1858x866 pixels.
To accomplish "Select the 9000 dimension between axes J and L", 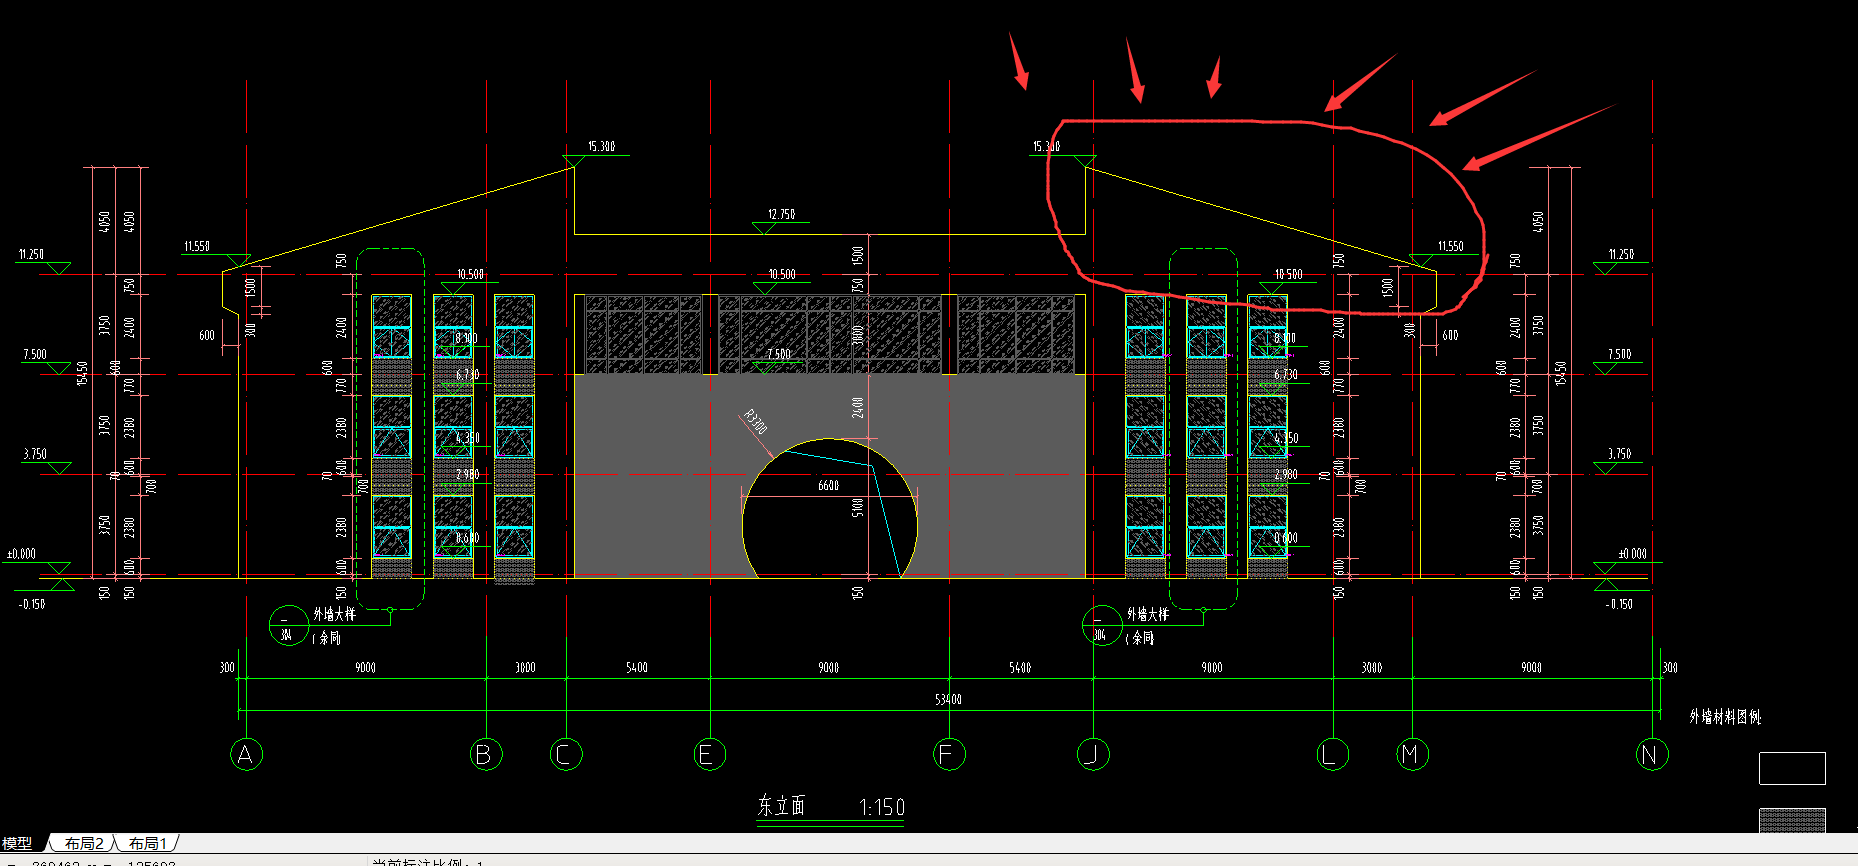I will 1211,667.
